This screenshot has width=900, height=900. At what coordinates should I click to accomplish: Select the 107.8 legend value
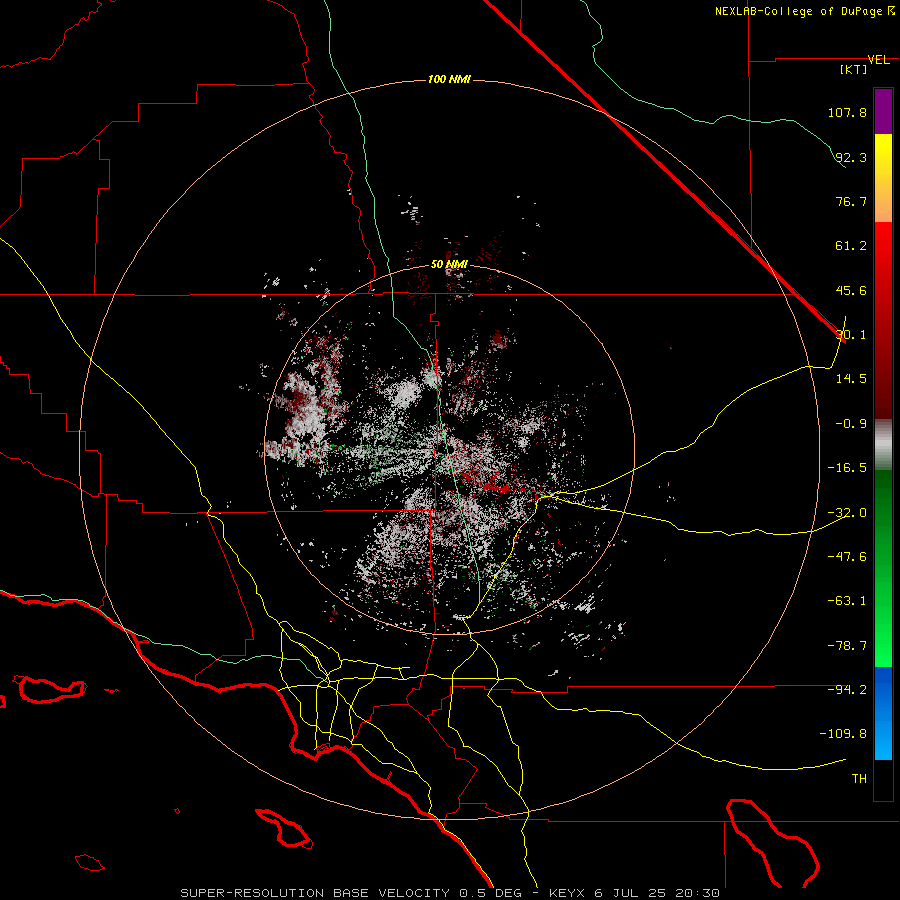(x=847, y=112)
